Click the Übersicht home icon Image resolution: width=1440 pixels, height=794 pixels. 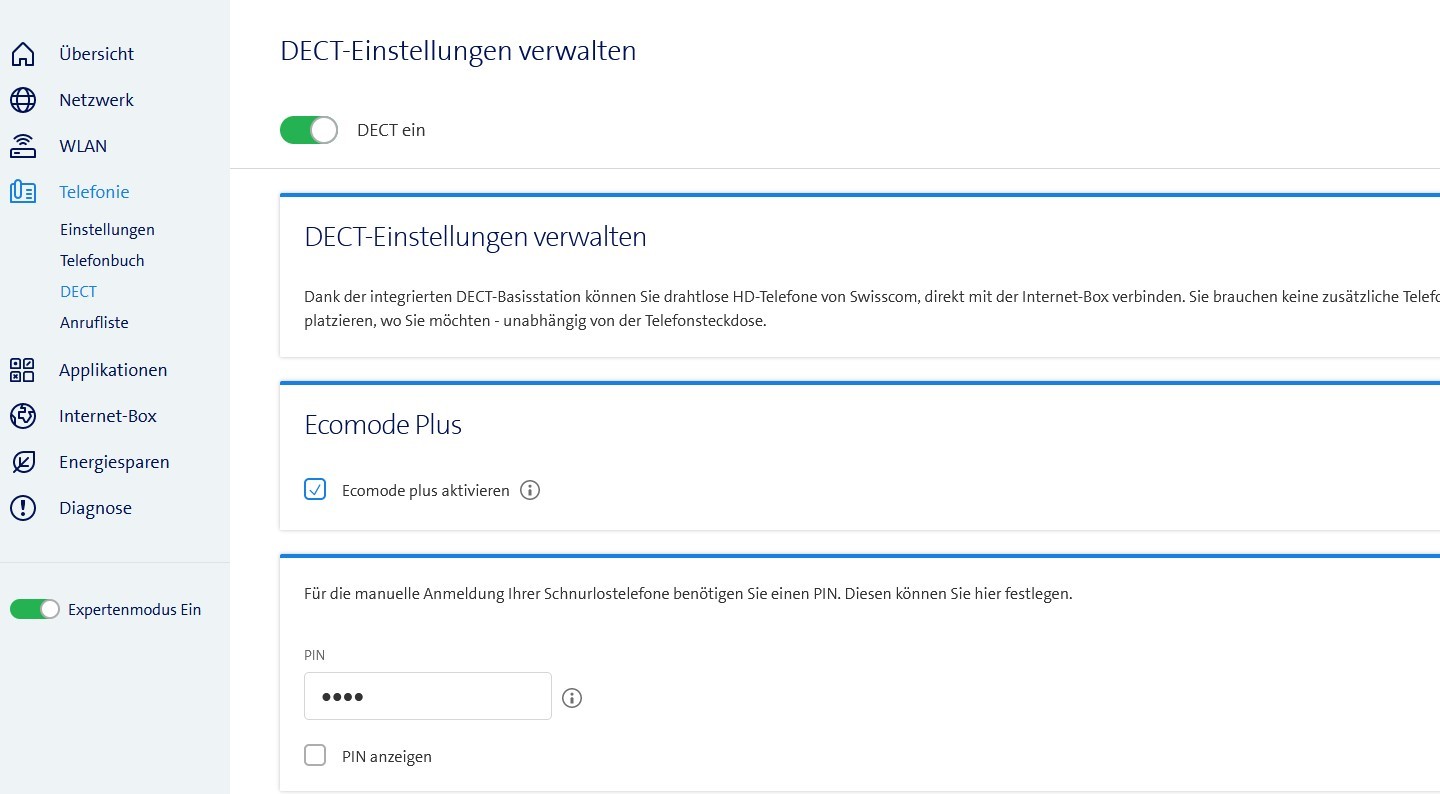23,53
